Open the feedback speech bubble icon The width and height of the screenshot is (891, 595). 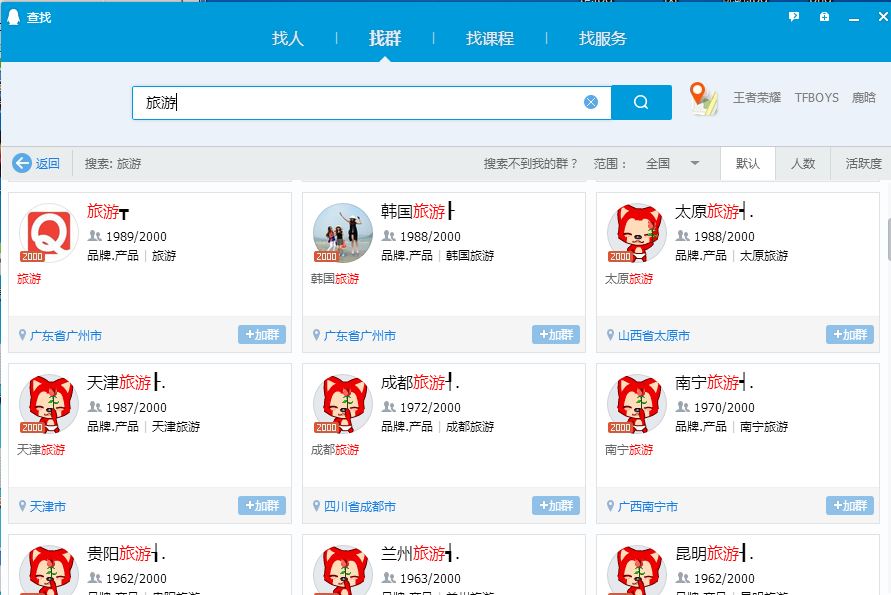[x=794, y=17]
